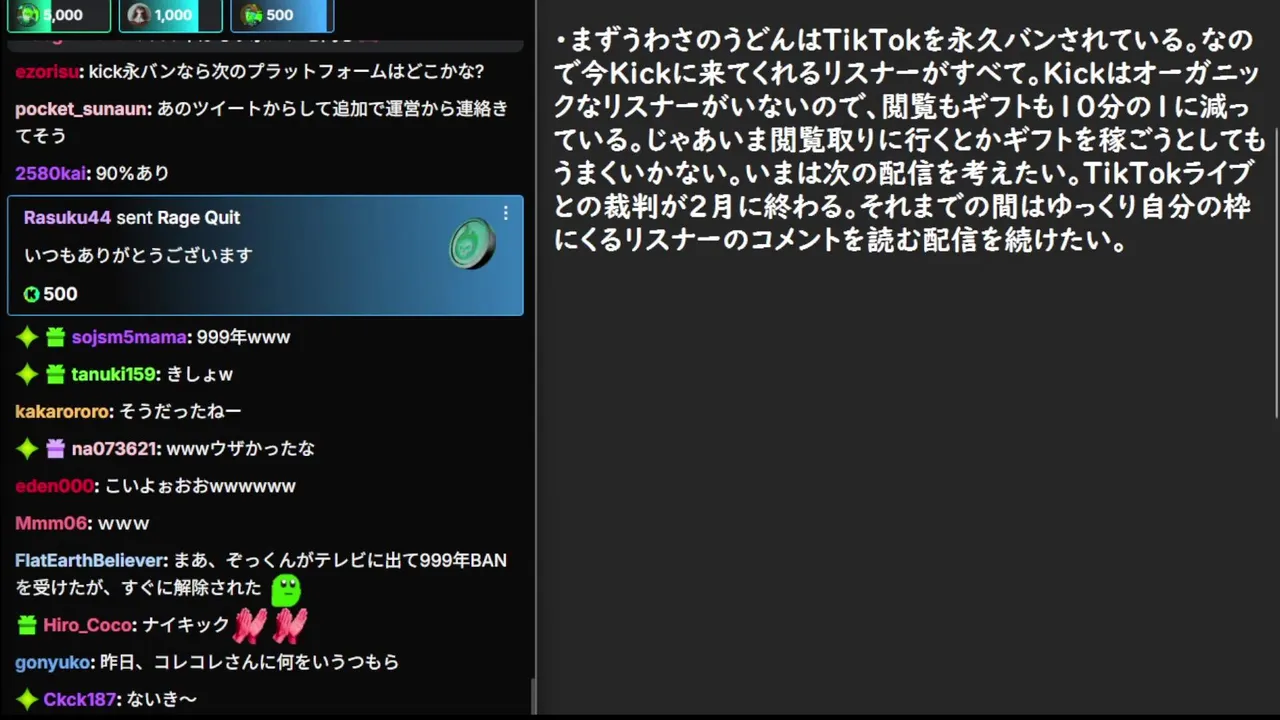
Task: Click gonyuko's message '昨日、コレコレさんに何をいうつもら'
Action: point(249,662)
